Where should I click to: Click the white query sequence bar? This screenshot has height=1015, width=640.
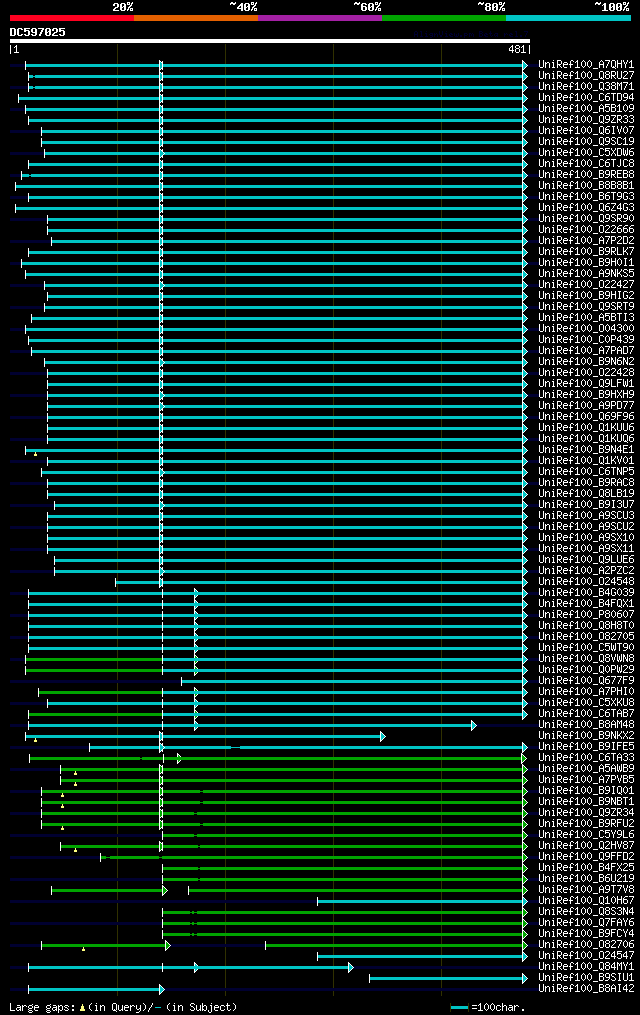[x=270, y=41]
